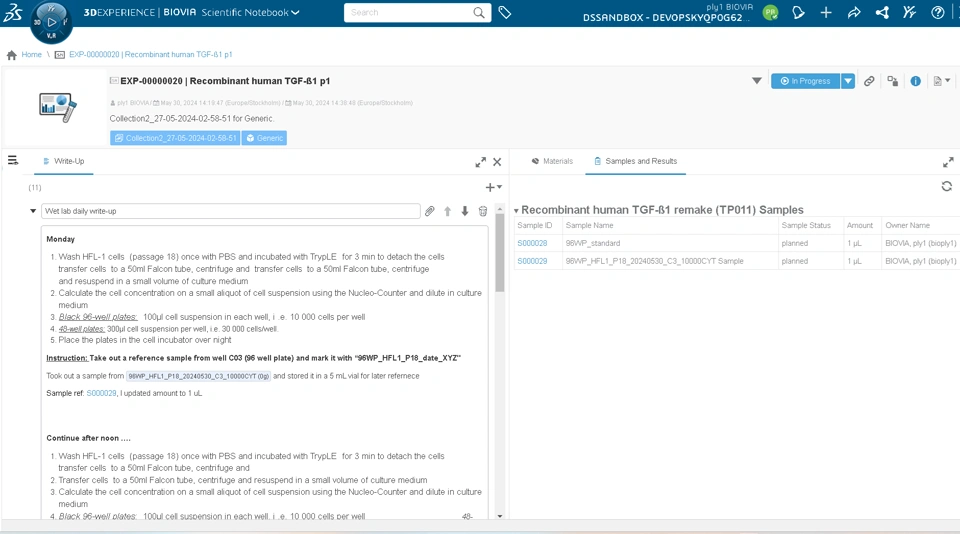The image size is (960, 534).
Task: Sort by Sample Status column header
Action: (x=810, y=225)
